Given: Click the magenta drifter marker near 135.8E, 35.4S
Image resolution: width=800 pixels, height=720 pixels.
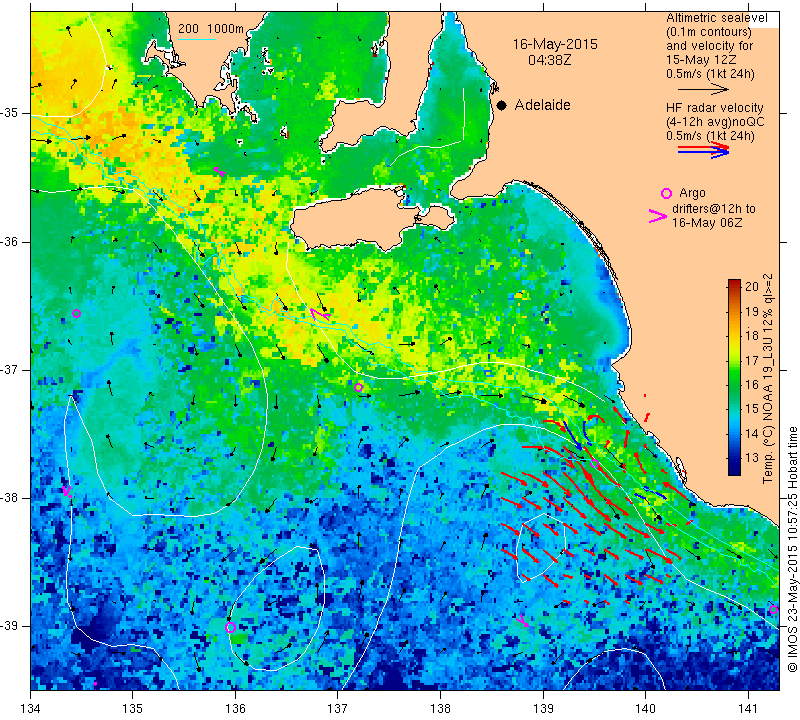Looking at the screenshot, I should pos(219,171).
